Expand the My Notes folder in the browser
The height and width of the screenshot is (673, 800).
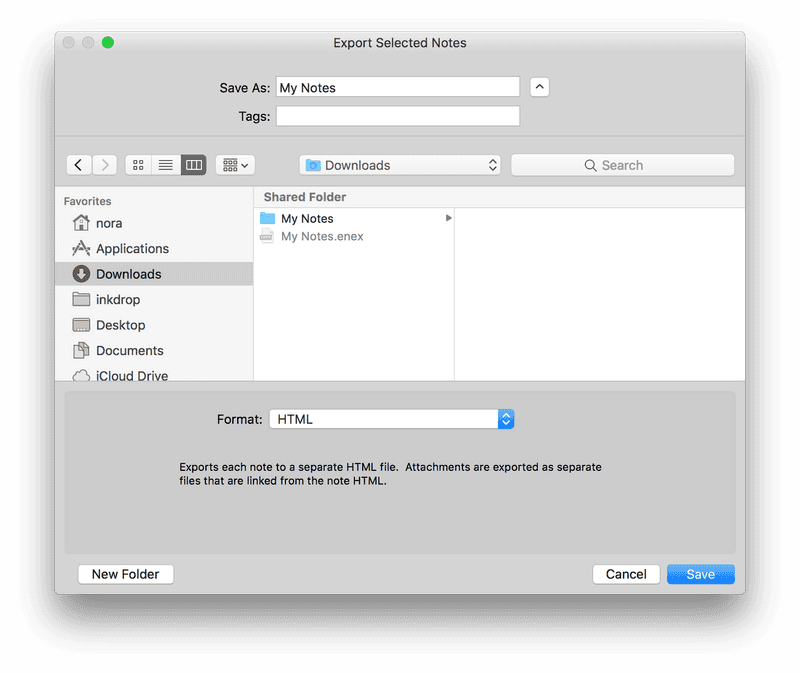click(448, 218)
